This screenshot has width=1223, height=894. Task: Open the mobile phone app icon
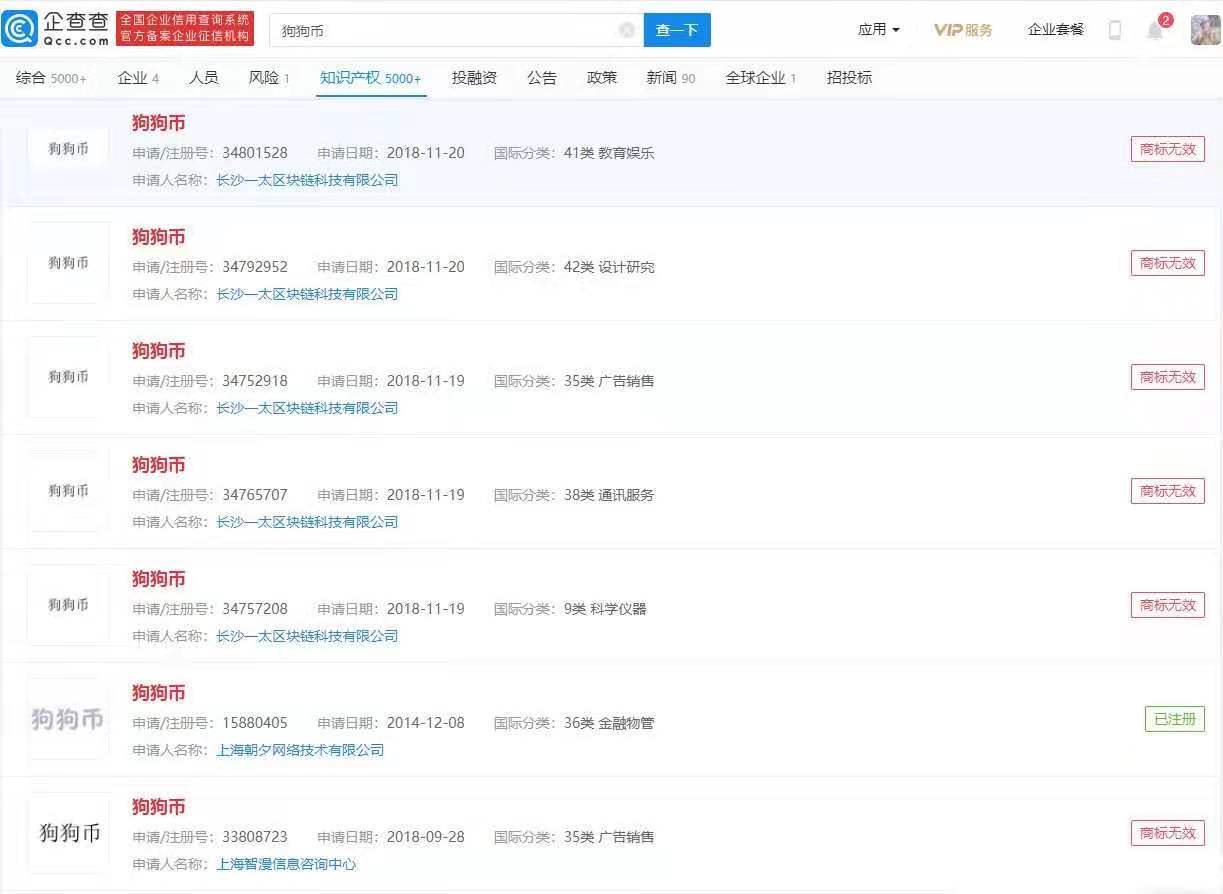tap(1115, 30)
